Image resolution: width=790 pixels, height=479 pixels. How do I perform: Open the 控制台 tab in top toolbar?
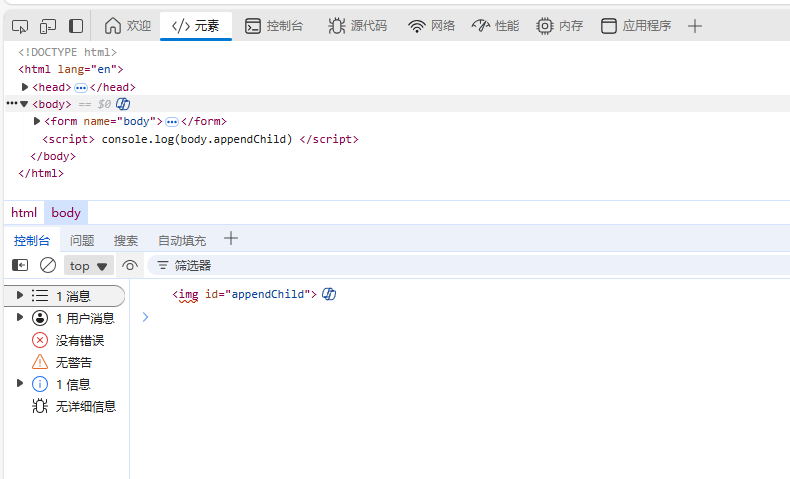tap(274, 26)
